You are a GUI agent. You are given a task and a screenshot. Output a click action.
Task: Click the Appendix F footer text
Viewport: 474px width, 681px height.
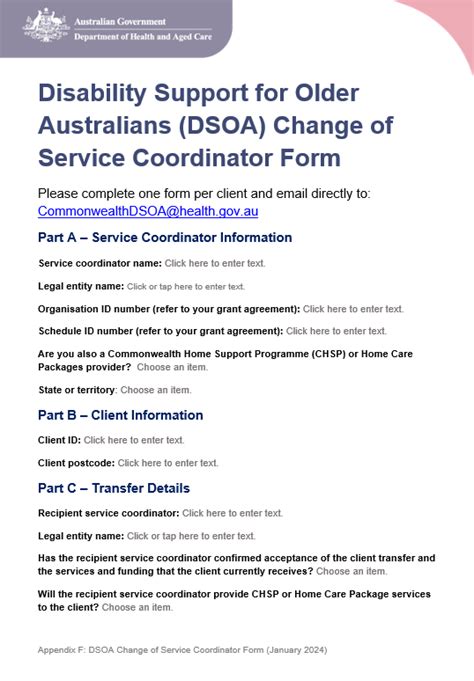tap(182, 650)
